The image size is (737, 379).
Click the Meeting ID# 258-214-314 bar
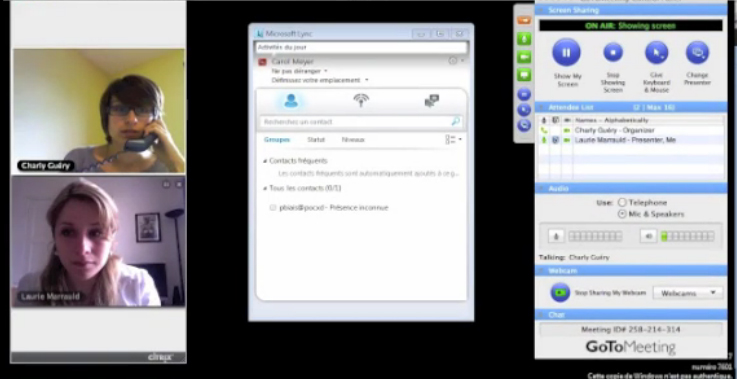pyautogui.click(x=631, y=330)
